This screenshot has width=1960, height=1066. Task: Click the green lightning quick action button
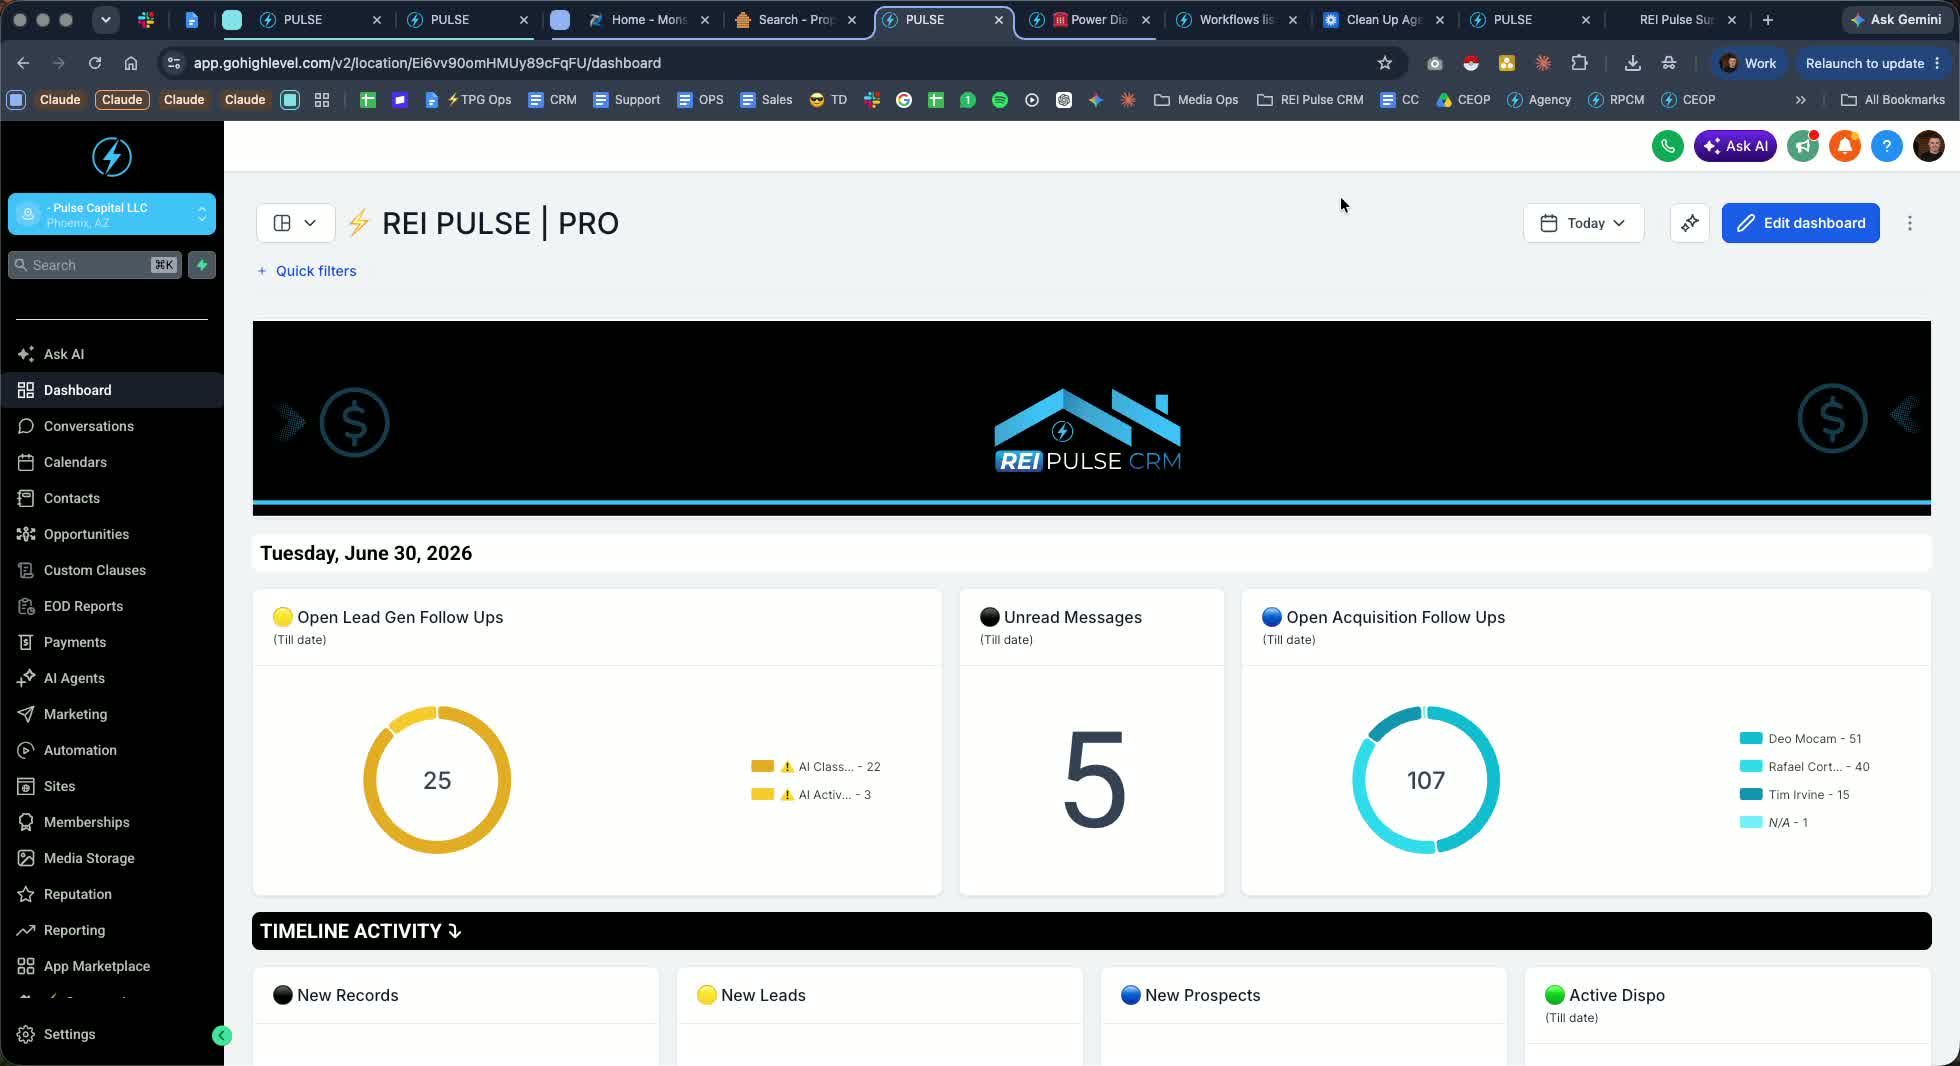pos(202,265)
